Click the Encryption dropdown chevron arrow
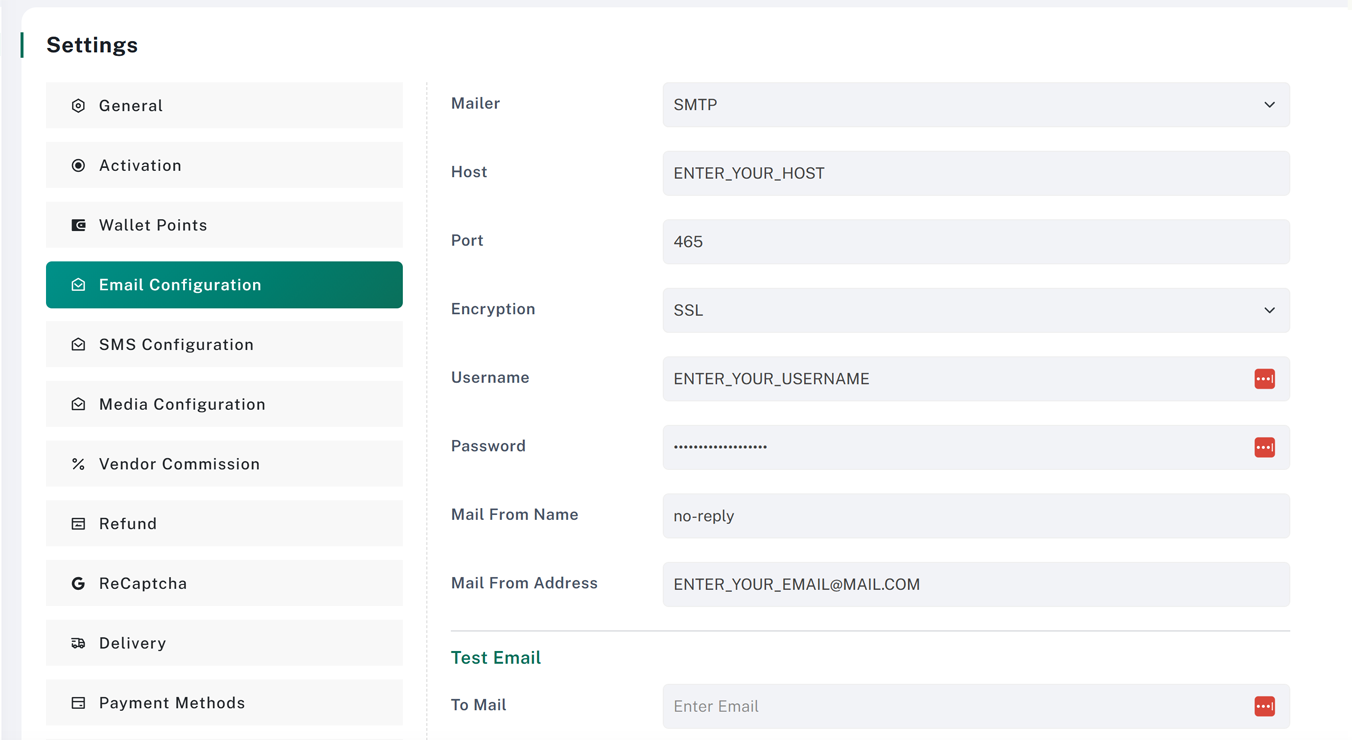1352x740 pixels. pos(1269,310)
